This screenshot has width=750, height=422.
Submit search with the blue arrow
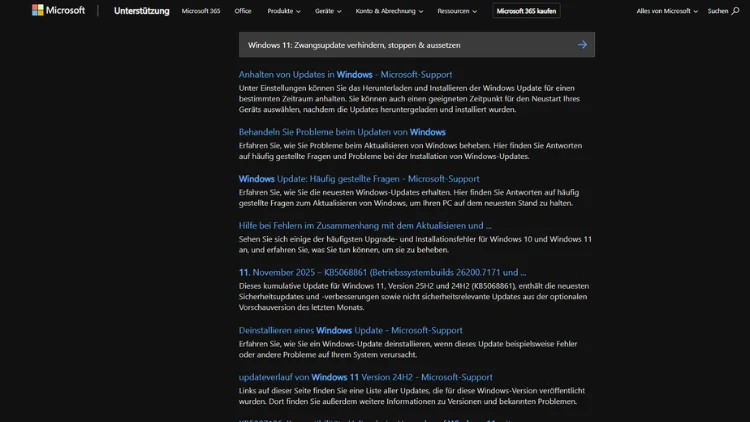(x=582, y=44)
